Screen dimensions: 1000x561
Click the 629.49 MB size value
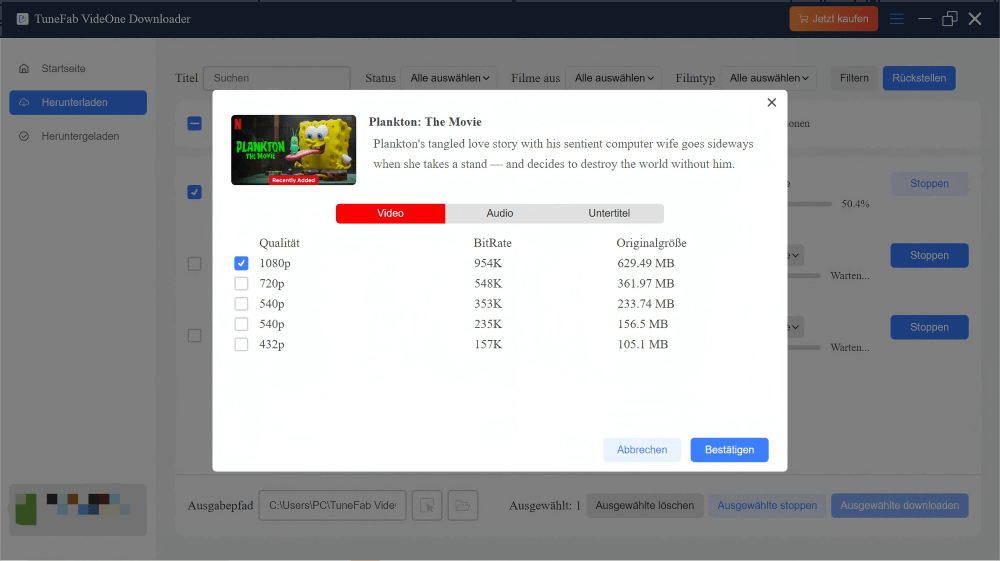pos(645,263)
